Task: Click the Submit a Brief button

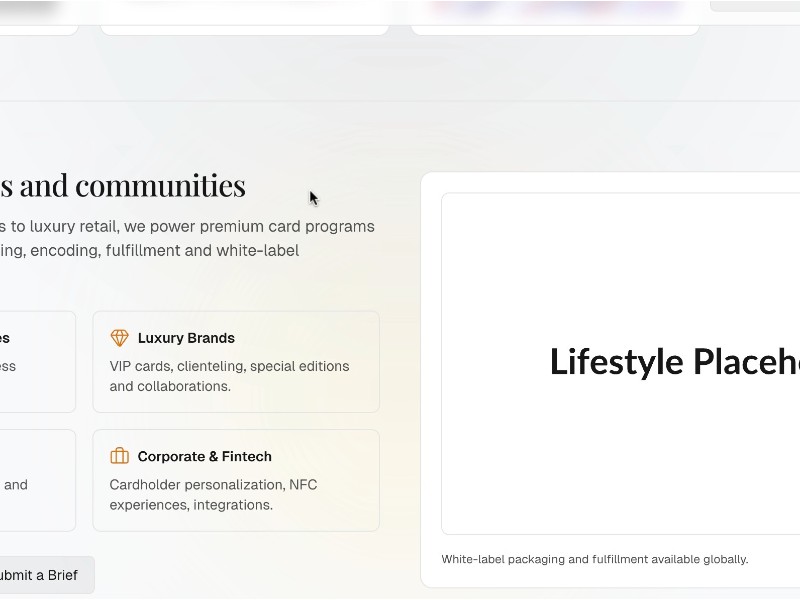Action: pos(47,575)
